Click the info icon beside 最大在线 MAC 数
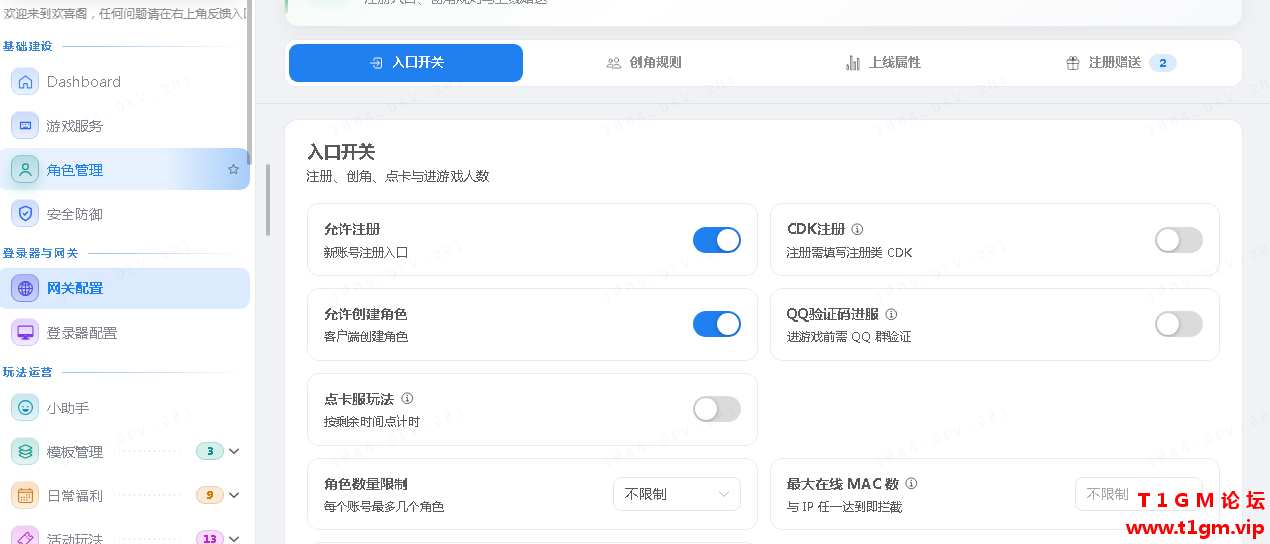Screen dimensions: 1270x544 (x=911, y=484)
